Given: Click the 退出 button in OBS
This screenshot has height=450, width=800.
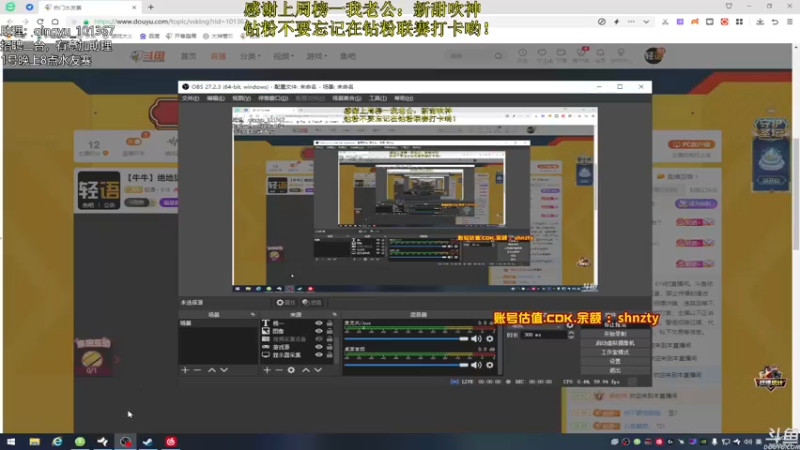Looking at the screenshot, I should click(x=615, y=370).
